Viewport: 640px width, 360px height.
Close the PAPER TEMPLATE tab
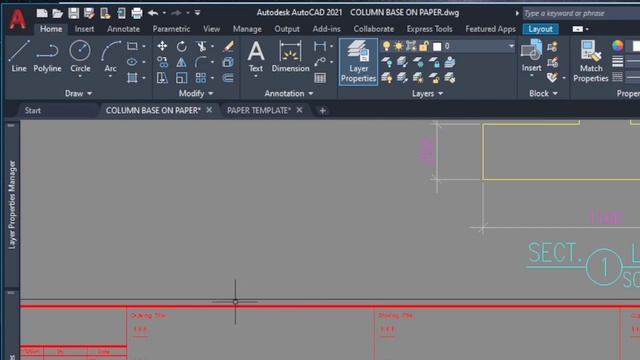tap(300, 110)
